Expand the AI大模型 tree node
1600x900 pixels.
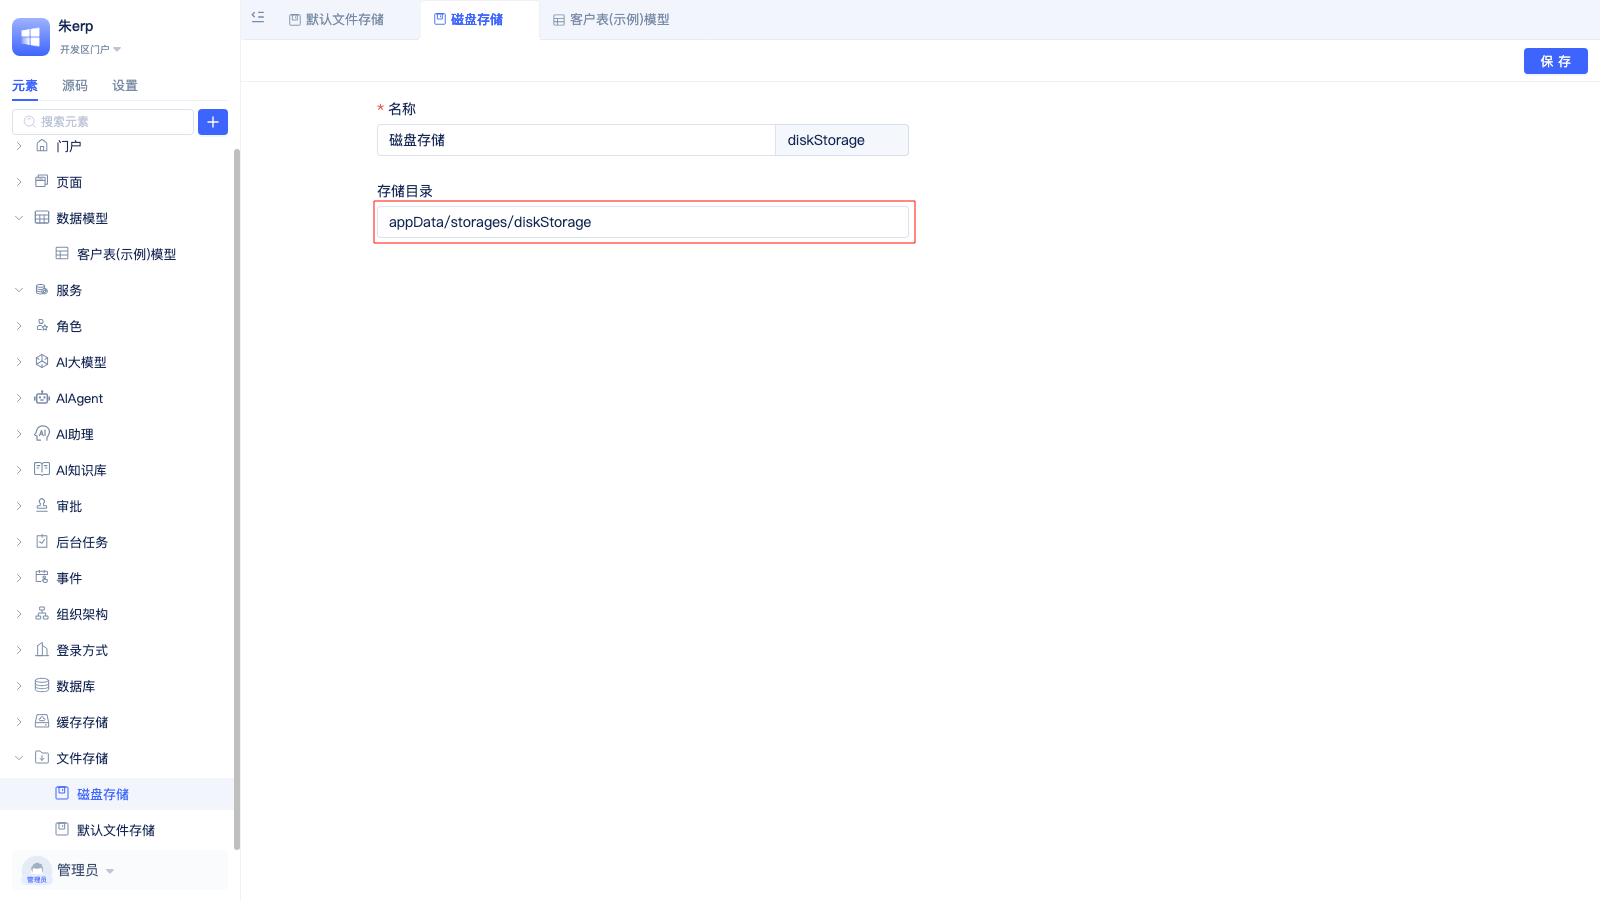[19, 362]
